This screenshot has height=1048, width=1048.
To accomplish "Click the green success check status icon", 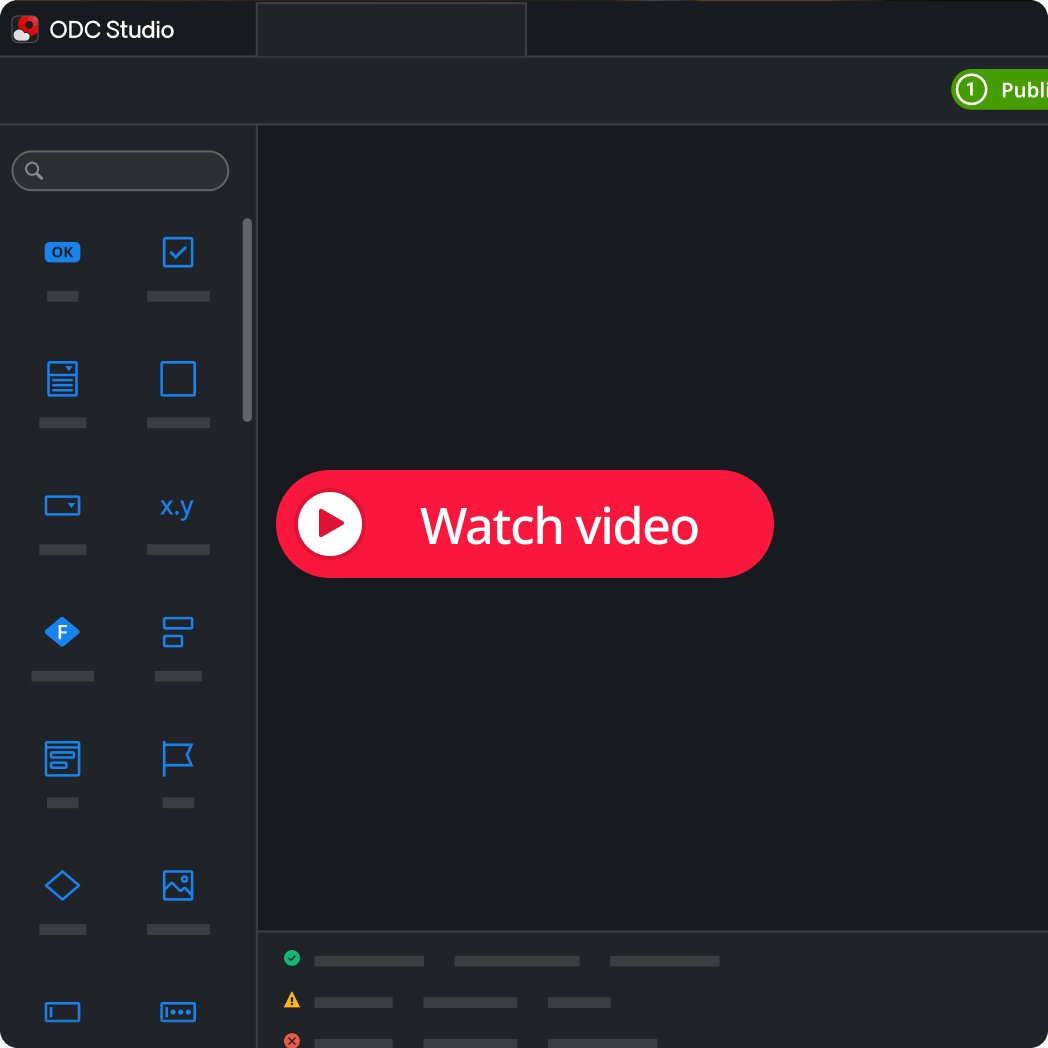I will click(x=292, y=958).
